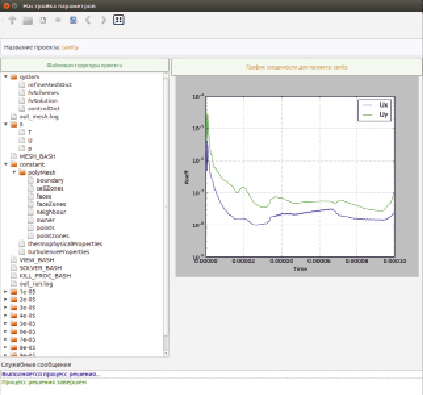Click the document copy toolbar icon
This screenshot has height=395, width=423.
tap(43, 20)
